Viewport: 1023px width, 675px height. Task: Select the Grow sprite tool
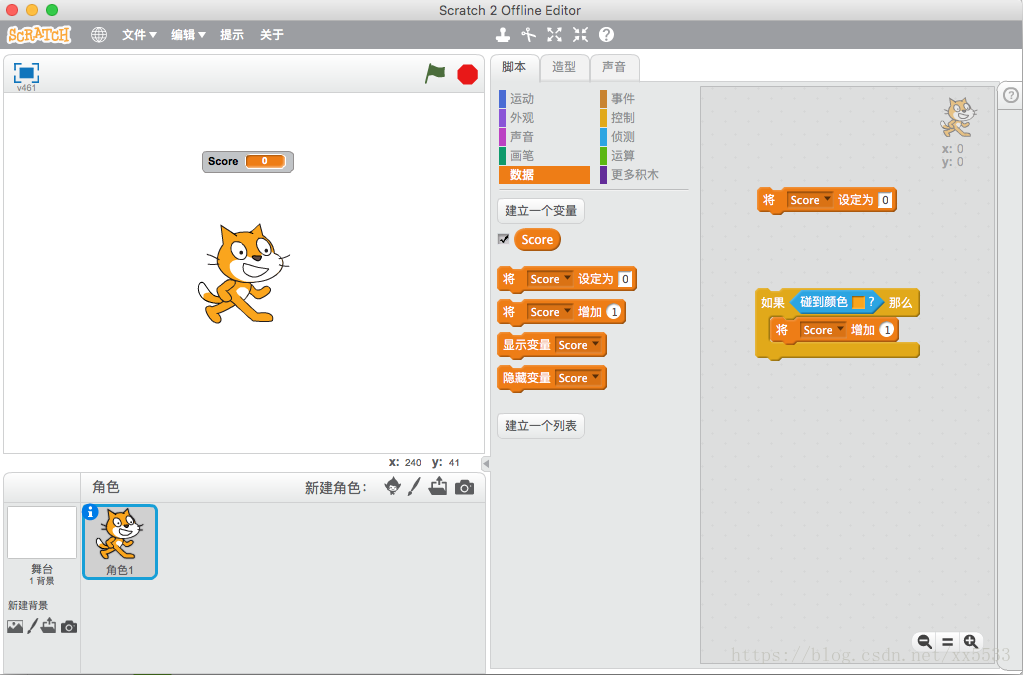coord(554,35)
